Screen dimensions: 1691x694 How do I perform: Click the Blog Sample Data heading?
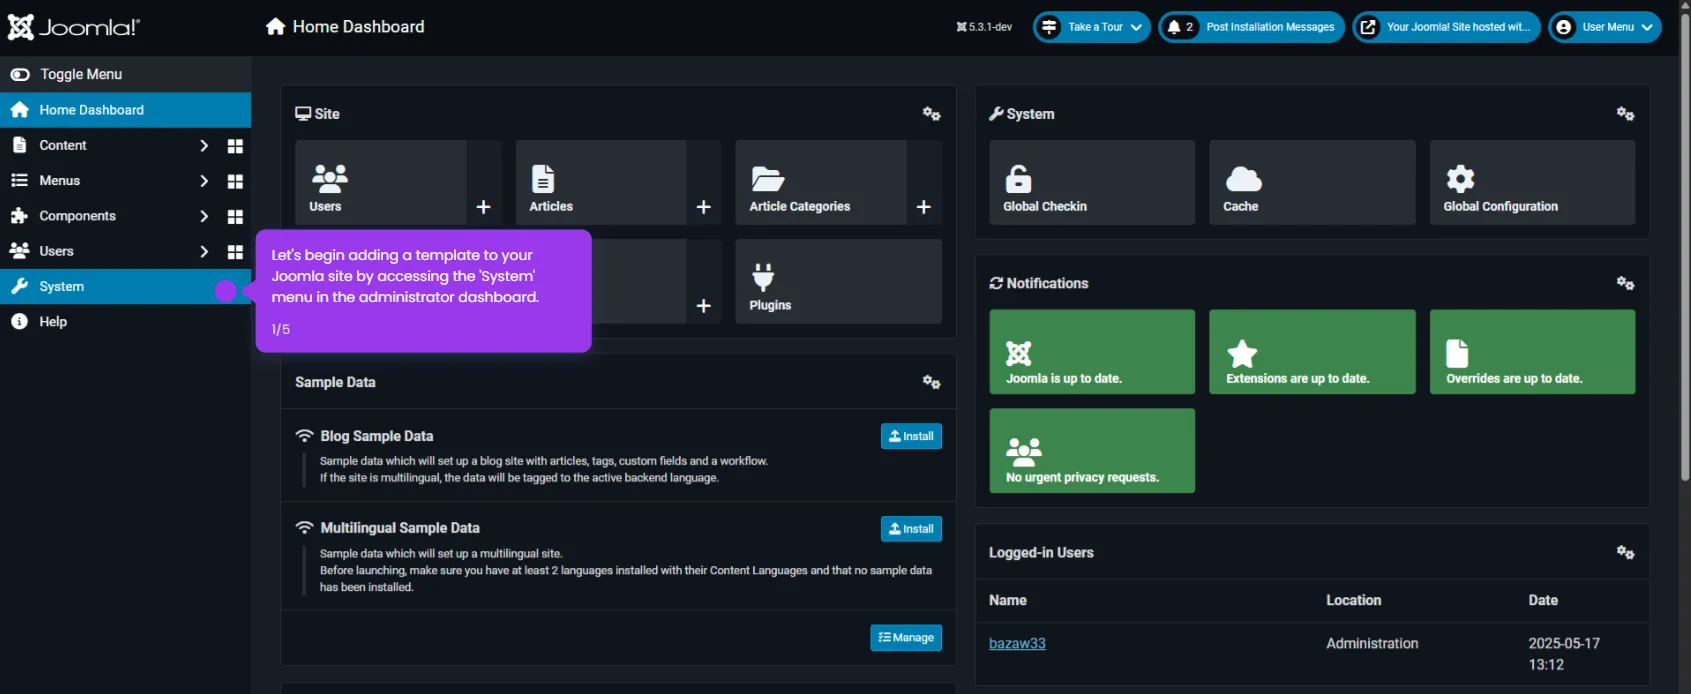(x=377, y=436)
